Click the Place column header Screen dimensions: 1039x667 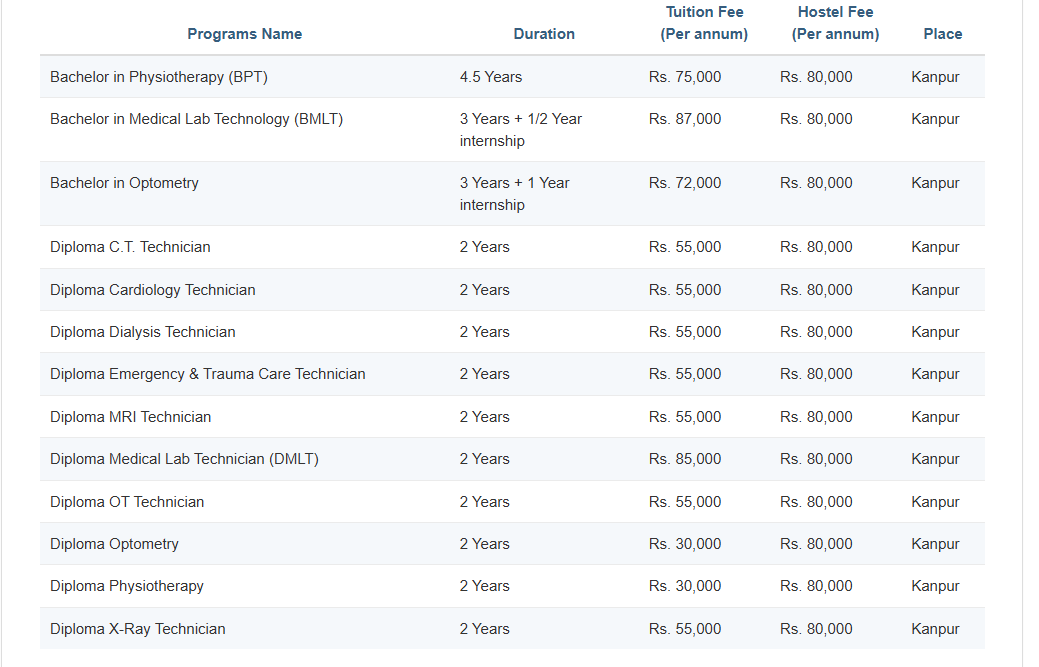[x=943, y=34]
